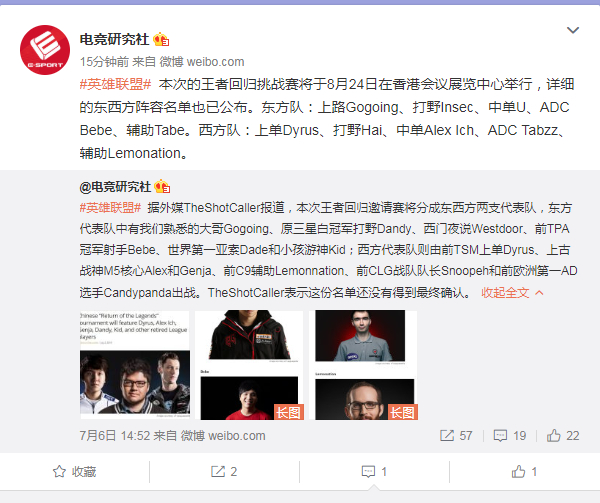Repost using the bottom share icon with 2
This screenshot has height=503, width=600.
tap(224, 472)
